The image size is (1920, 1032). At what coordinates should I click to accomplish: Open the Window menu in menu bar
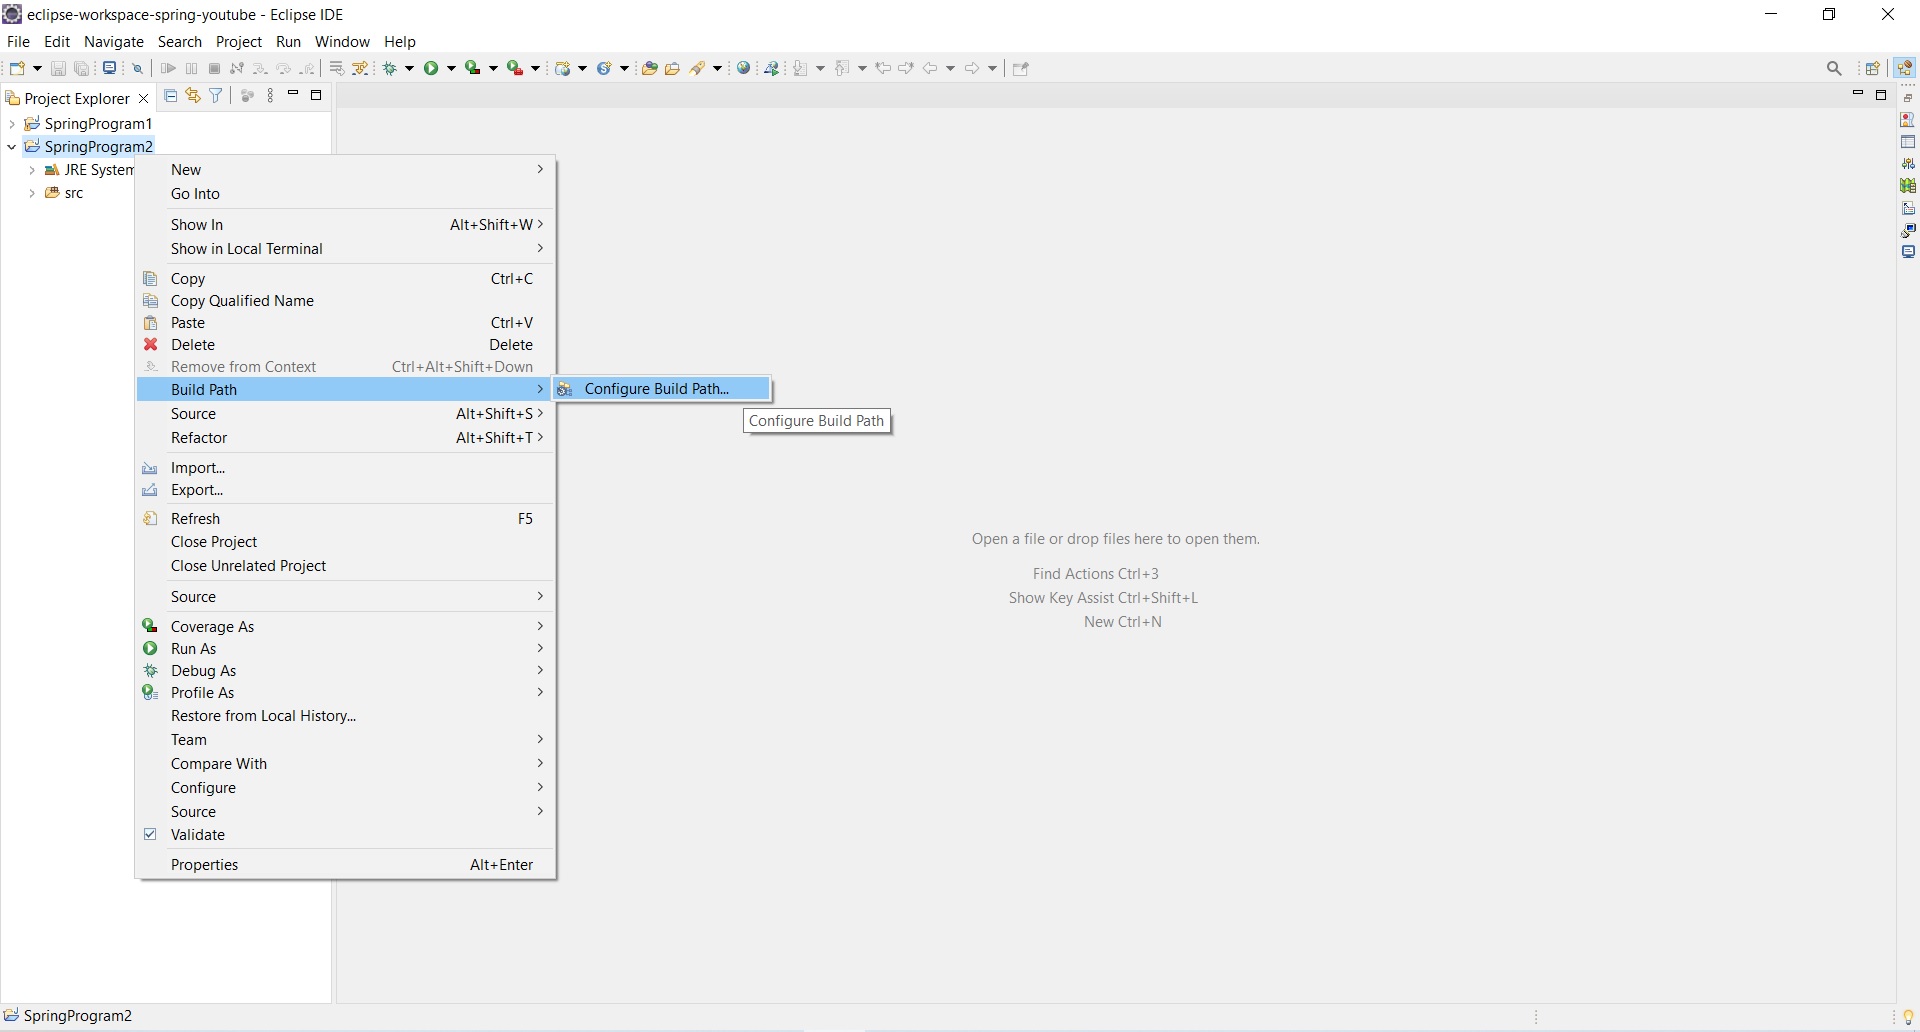[x=342, y=42]
